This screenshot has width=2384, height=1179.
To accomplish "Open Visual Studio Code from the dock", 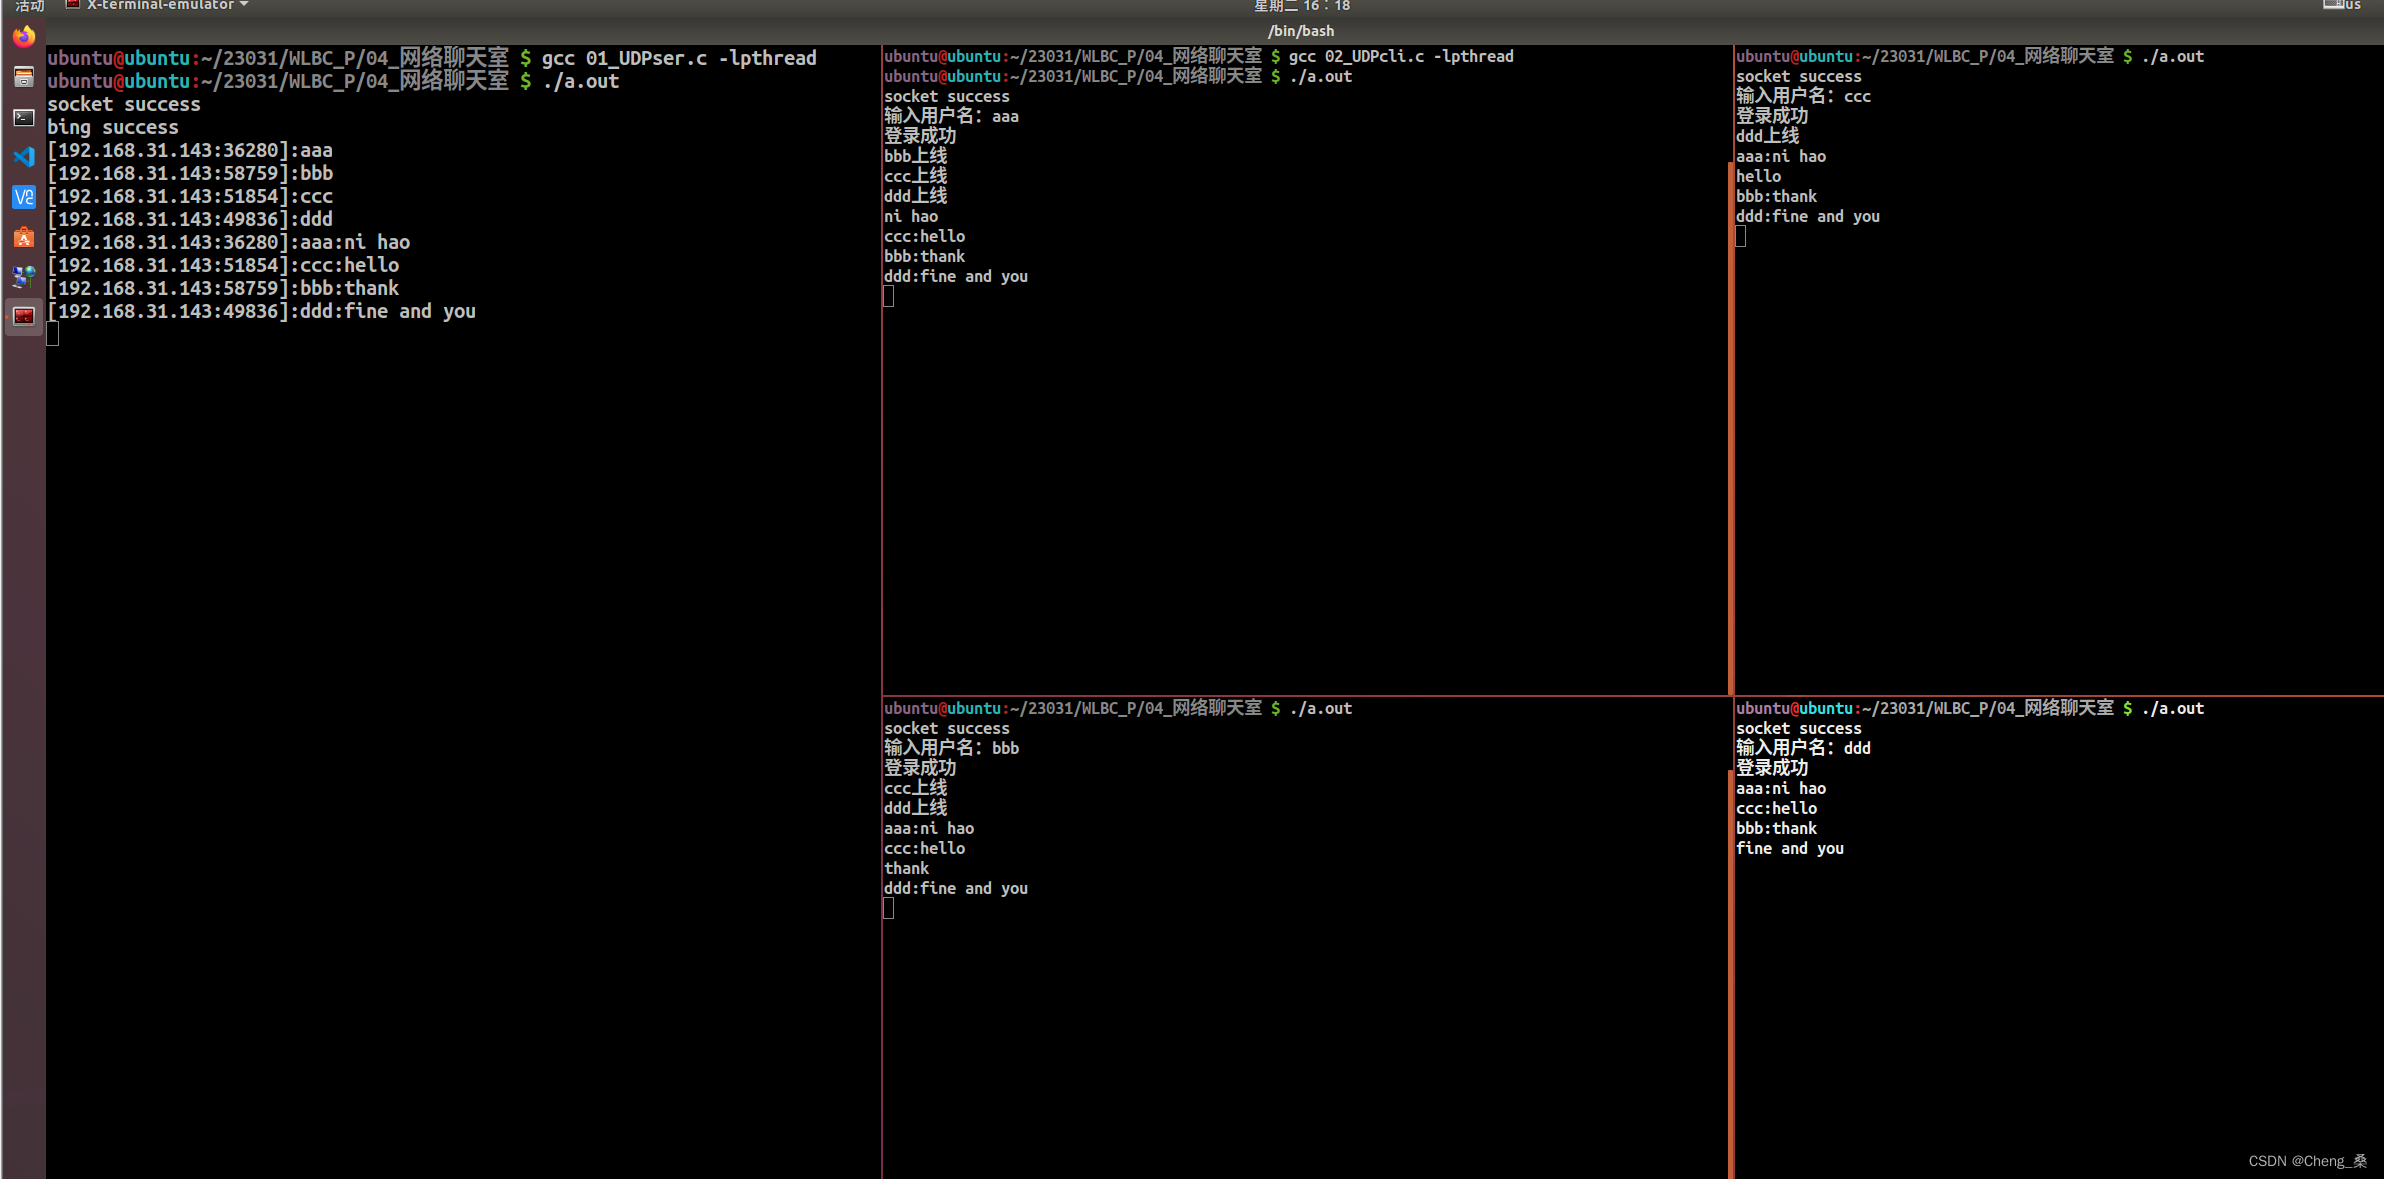I will [24, 157].
